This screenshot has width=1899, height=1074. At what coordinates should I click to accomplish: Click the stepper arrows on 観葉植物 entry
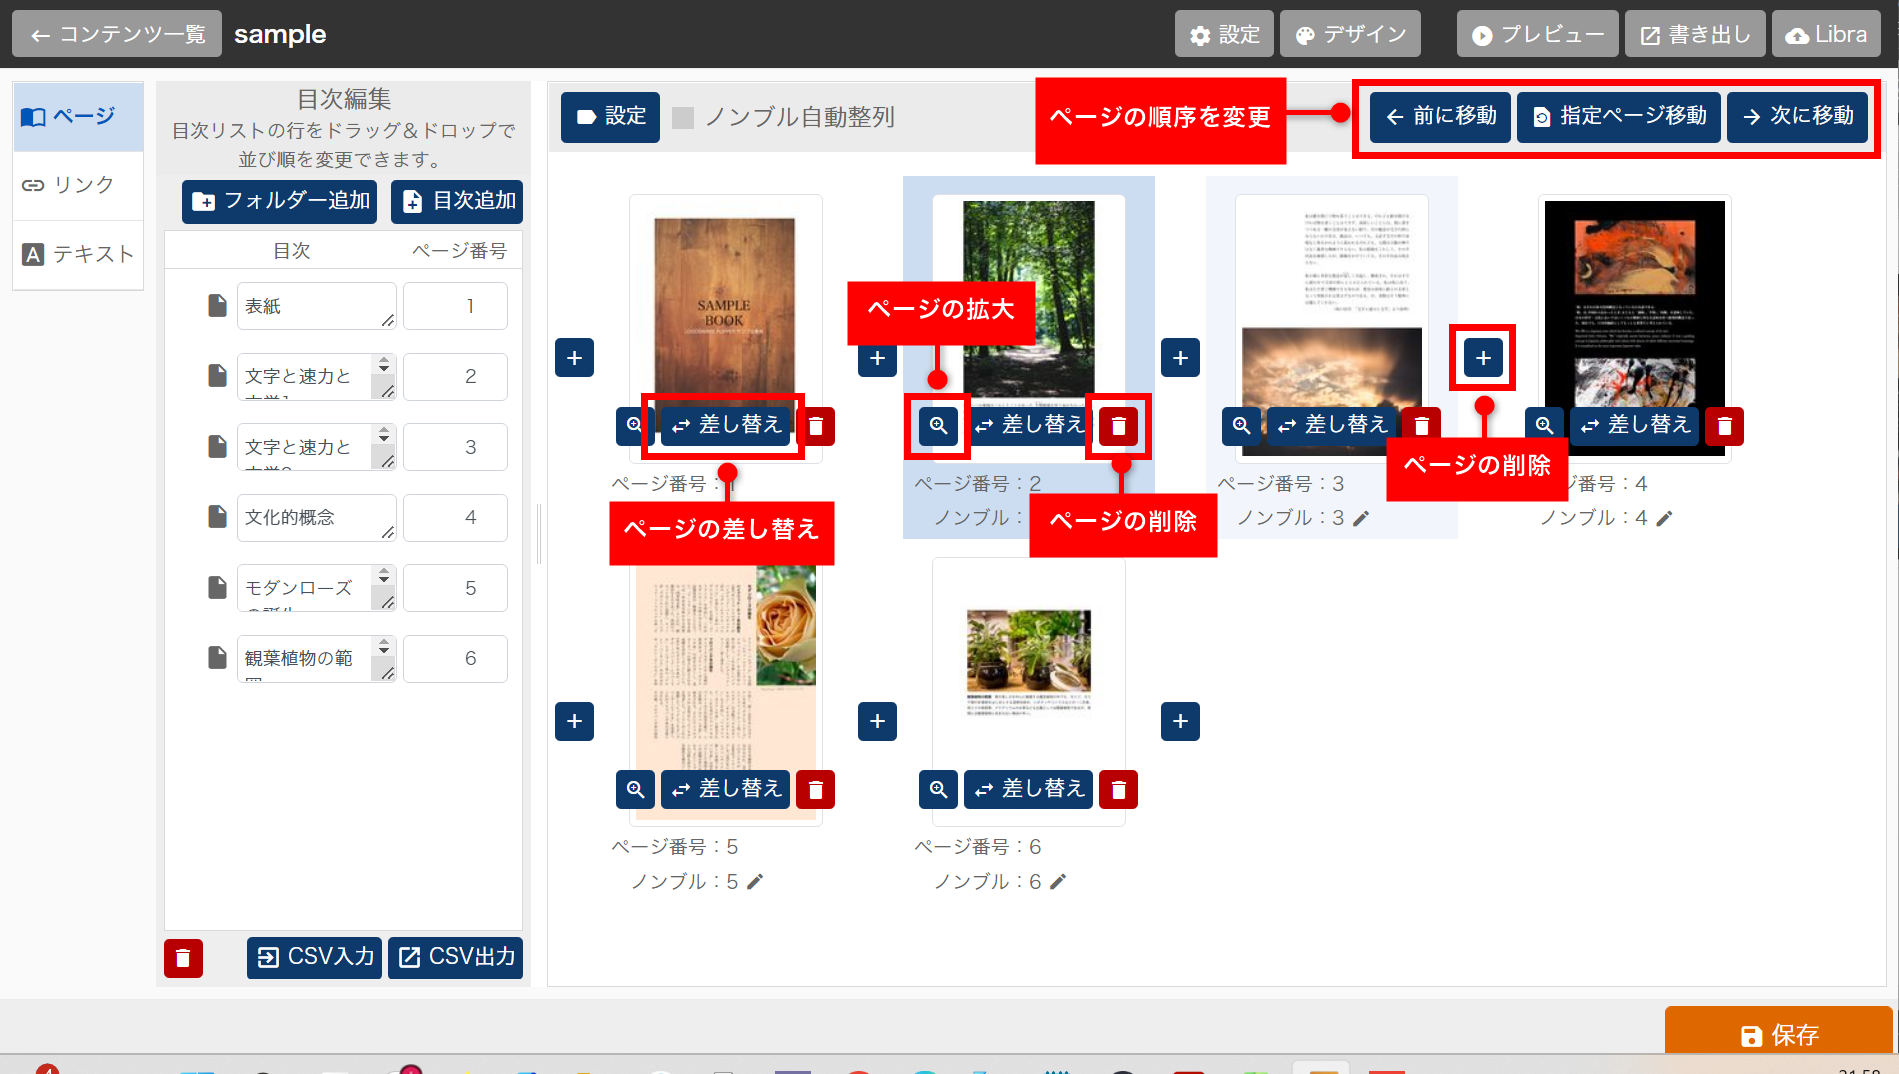click(384, 646)
